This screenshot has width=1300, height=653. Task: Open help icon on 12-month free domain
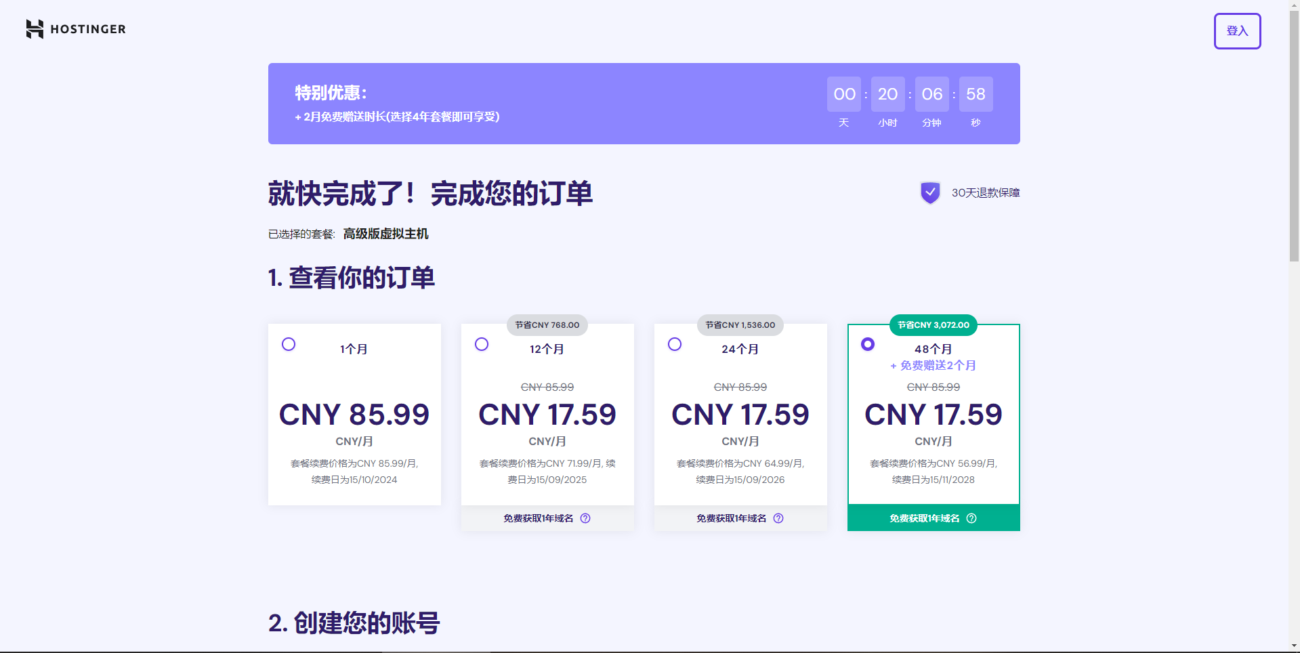[585, 518]
